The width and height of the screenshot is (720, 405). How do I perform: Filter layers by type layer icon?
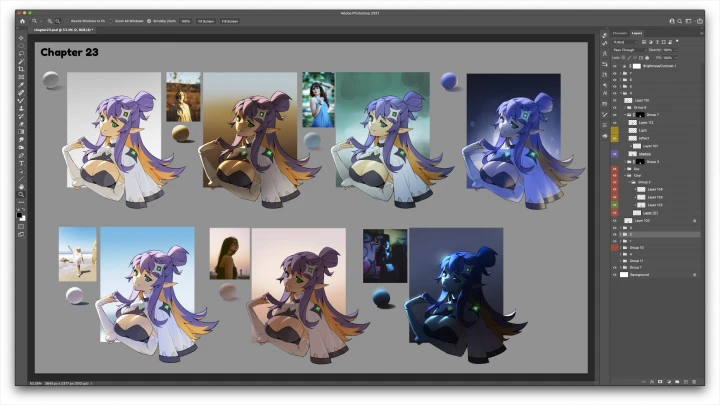click(x=657, y=42)
